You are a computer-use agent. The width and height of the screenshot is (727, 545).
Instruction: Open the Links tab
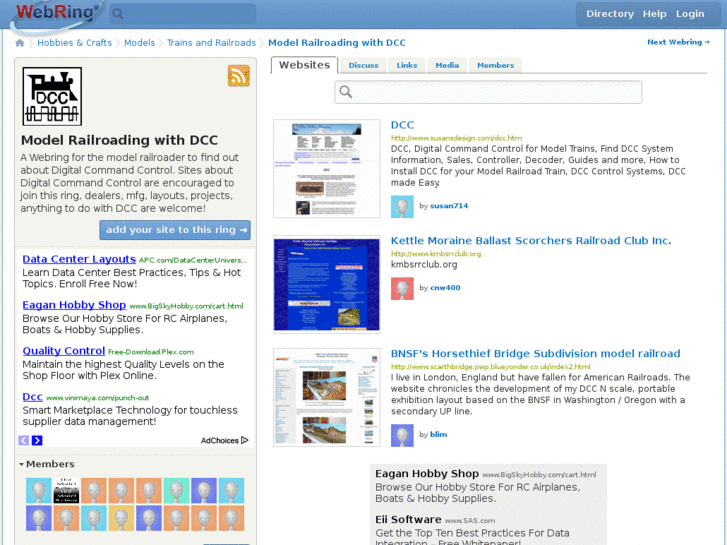(407, 65)
